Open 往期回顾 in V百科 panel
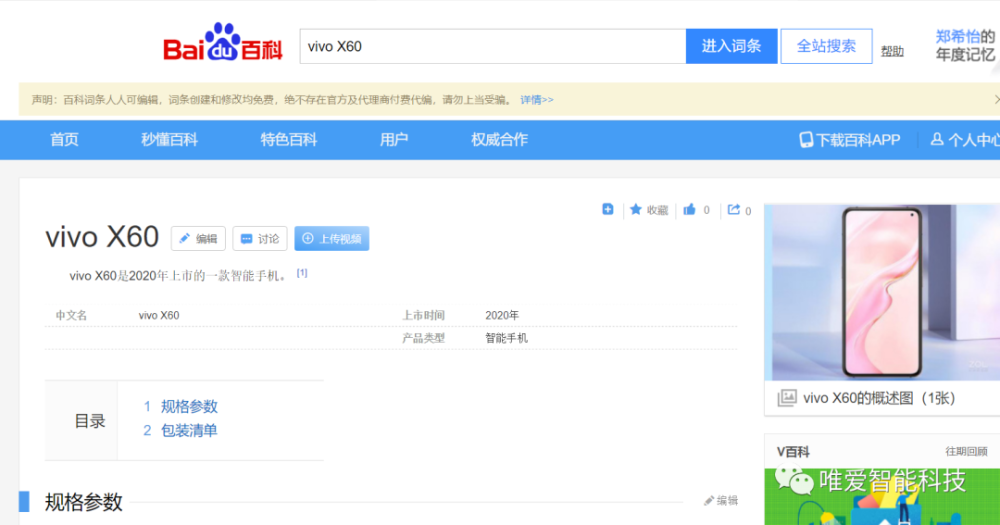This screenshot has height=525, width=1000. click(966, 452)
